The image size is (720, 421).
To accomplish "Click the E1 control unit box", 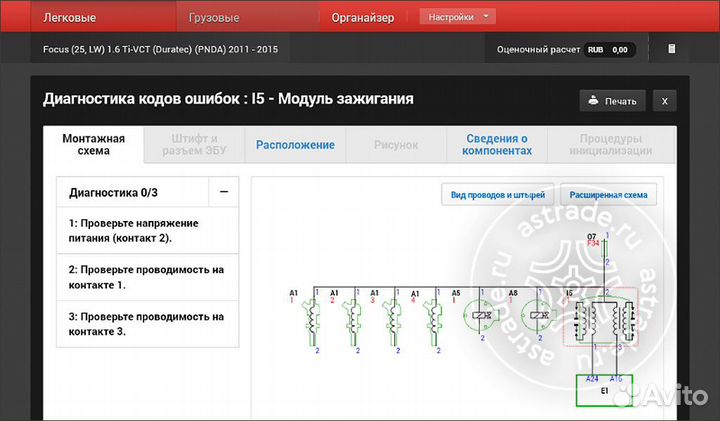I will click(x=604, y=391).
